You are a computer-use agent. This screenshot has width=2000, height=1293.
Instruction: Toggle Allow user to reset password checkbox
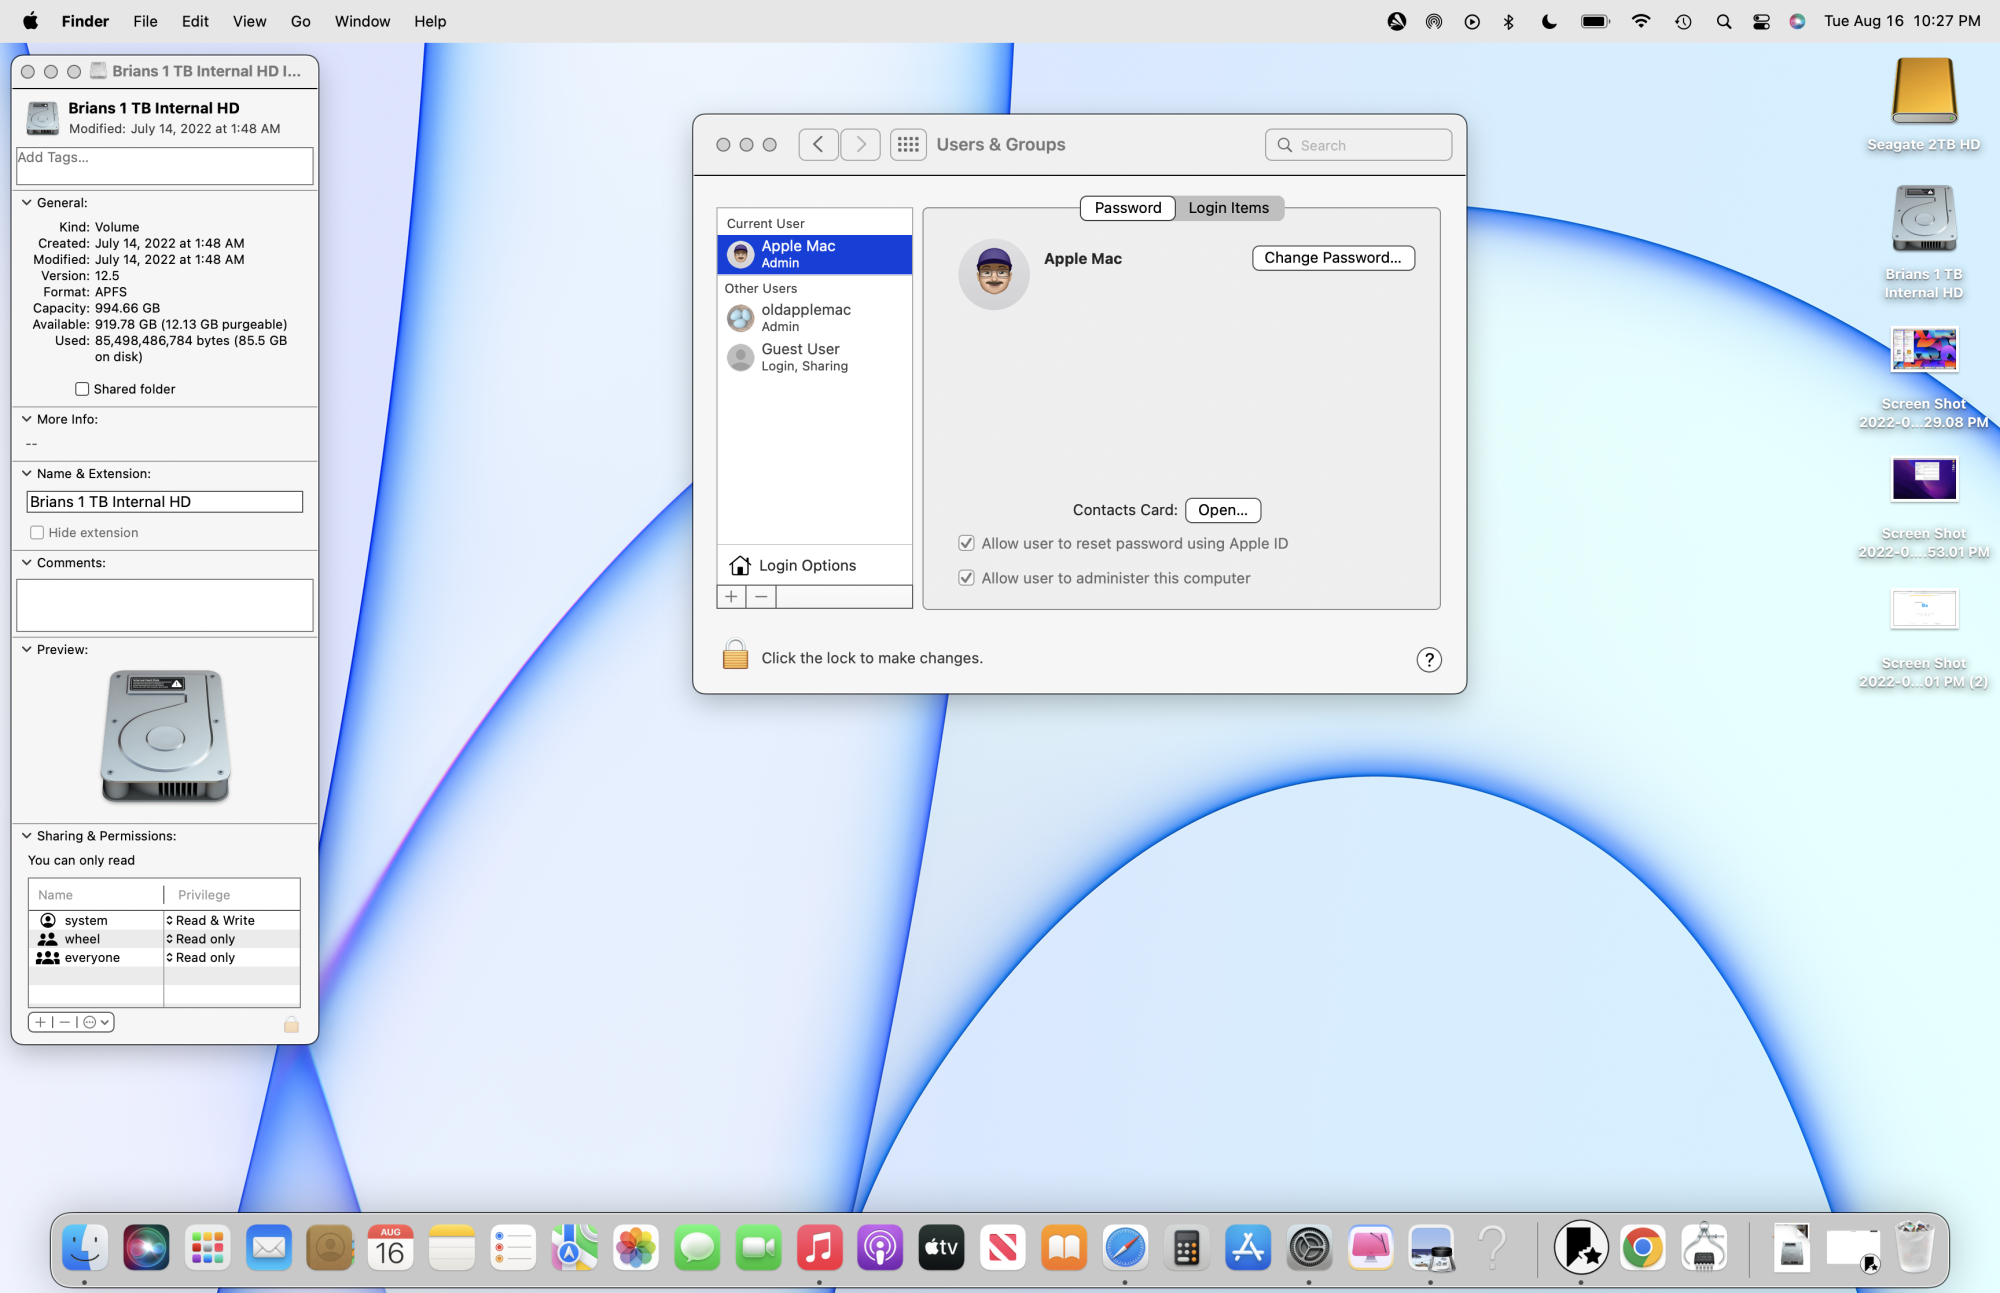coord(965,542)
